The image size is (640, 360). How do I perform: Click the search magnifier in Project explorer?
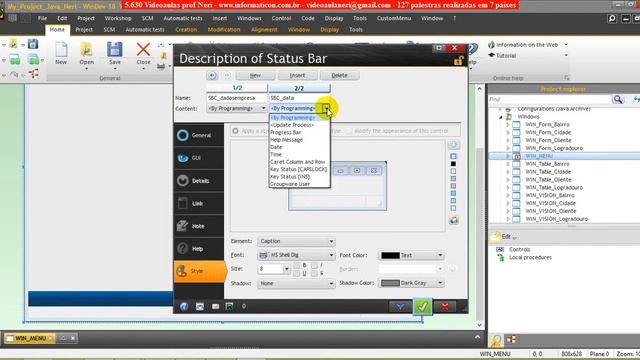tap(618, 99)
